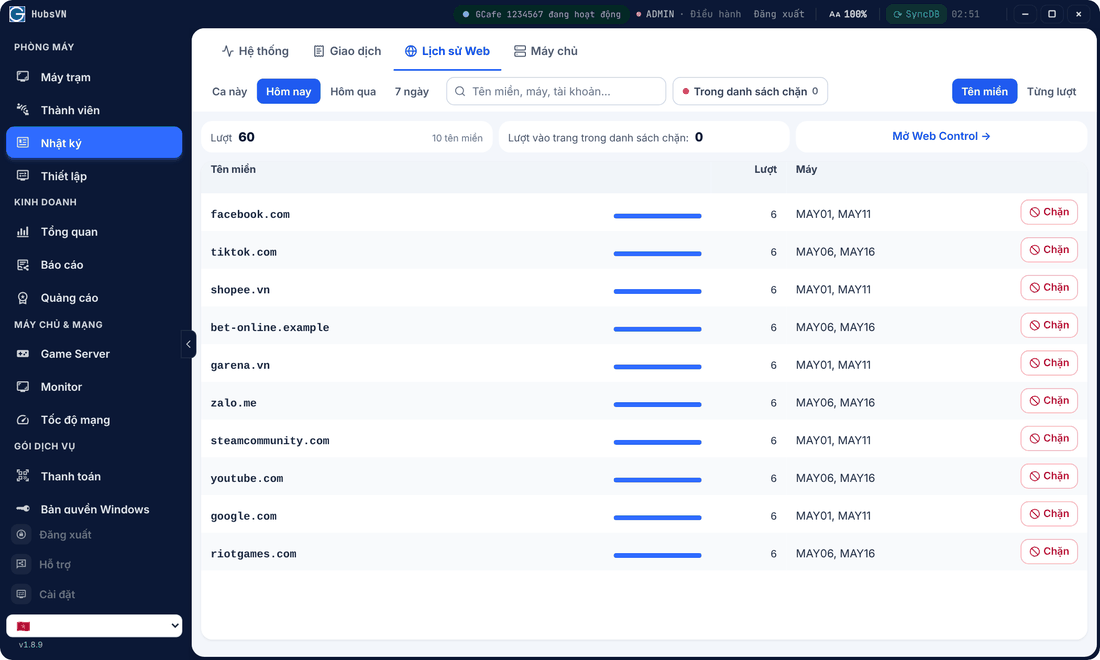Image resolution: width=1100 pixels, height=660 pixels.
Task: Open Cài đặt settings
Action: 94,594
